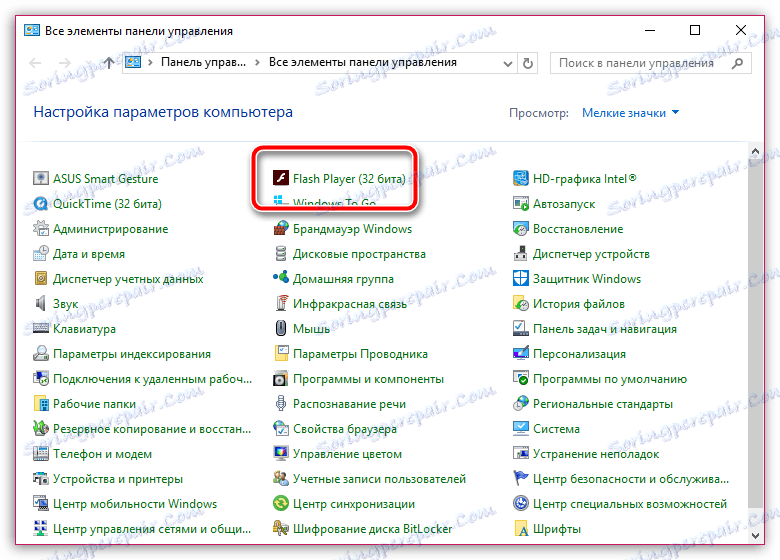The width and height of the screenshot is (780, 560).
Task: Click the scrollbar down arrow
Action: [755, 536]
